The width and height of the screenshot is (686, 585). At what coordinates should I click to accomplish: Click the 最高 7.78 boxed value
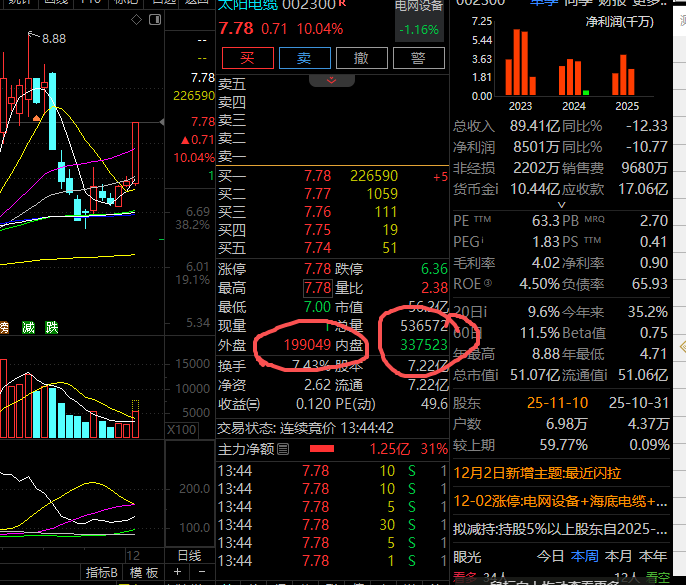pyautogui.click(x=318, y=288)
